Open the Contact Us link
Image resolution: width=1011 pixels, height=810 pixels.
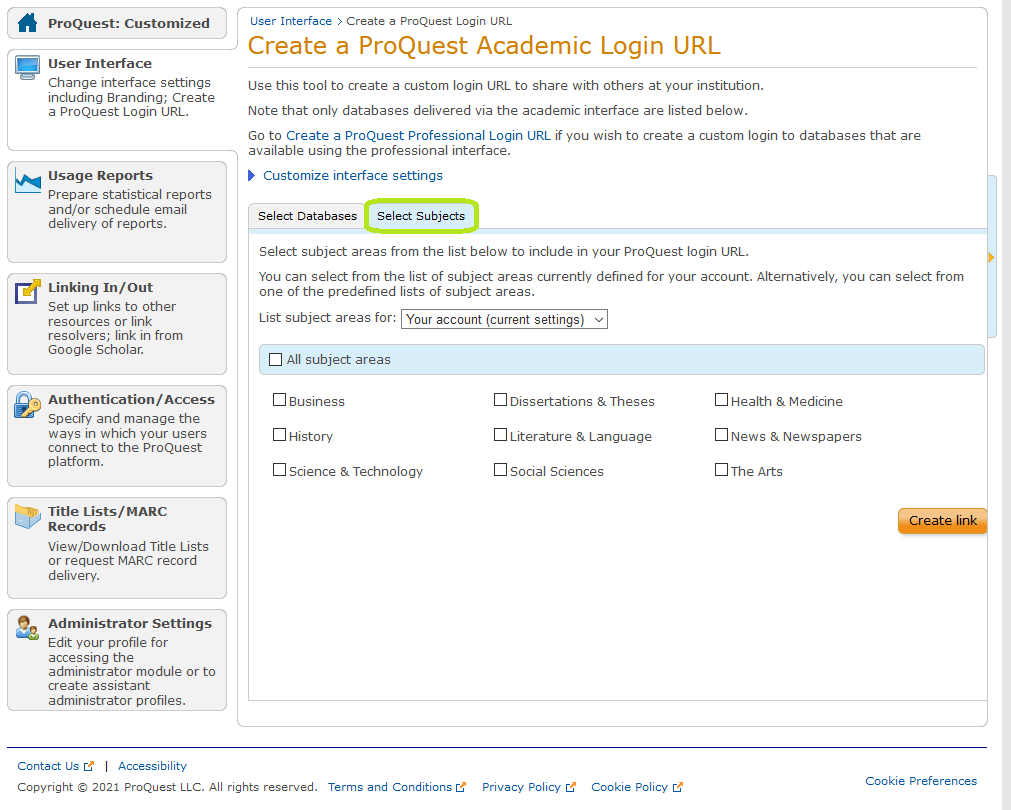click(x=48, y=766)
